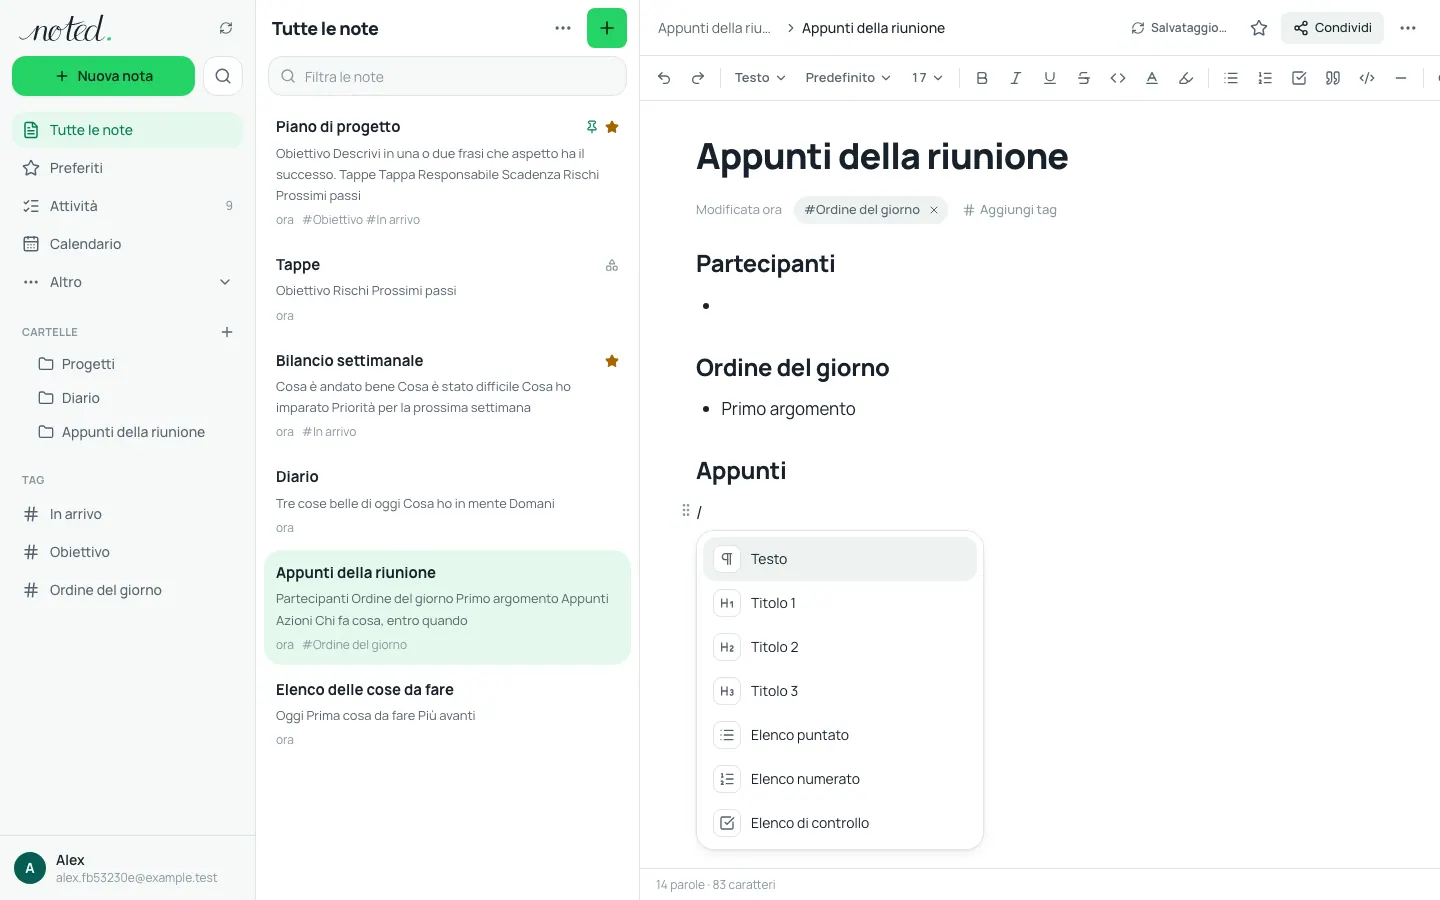
Task: Expand the Altro sidebar section
Action: (128, 282)
